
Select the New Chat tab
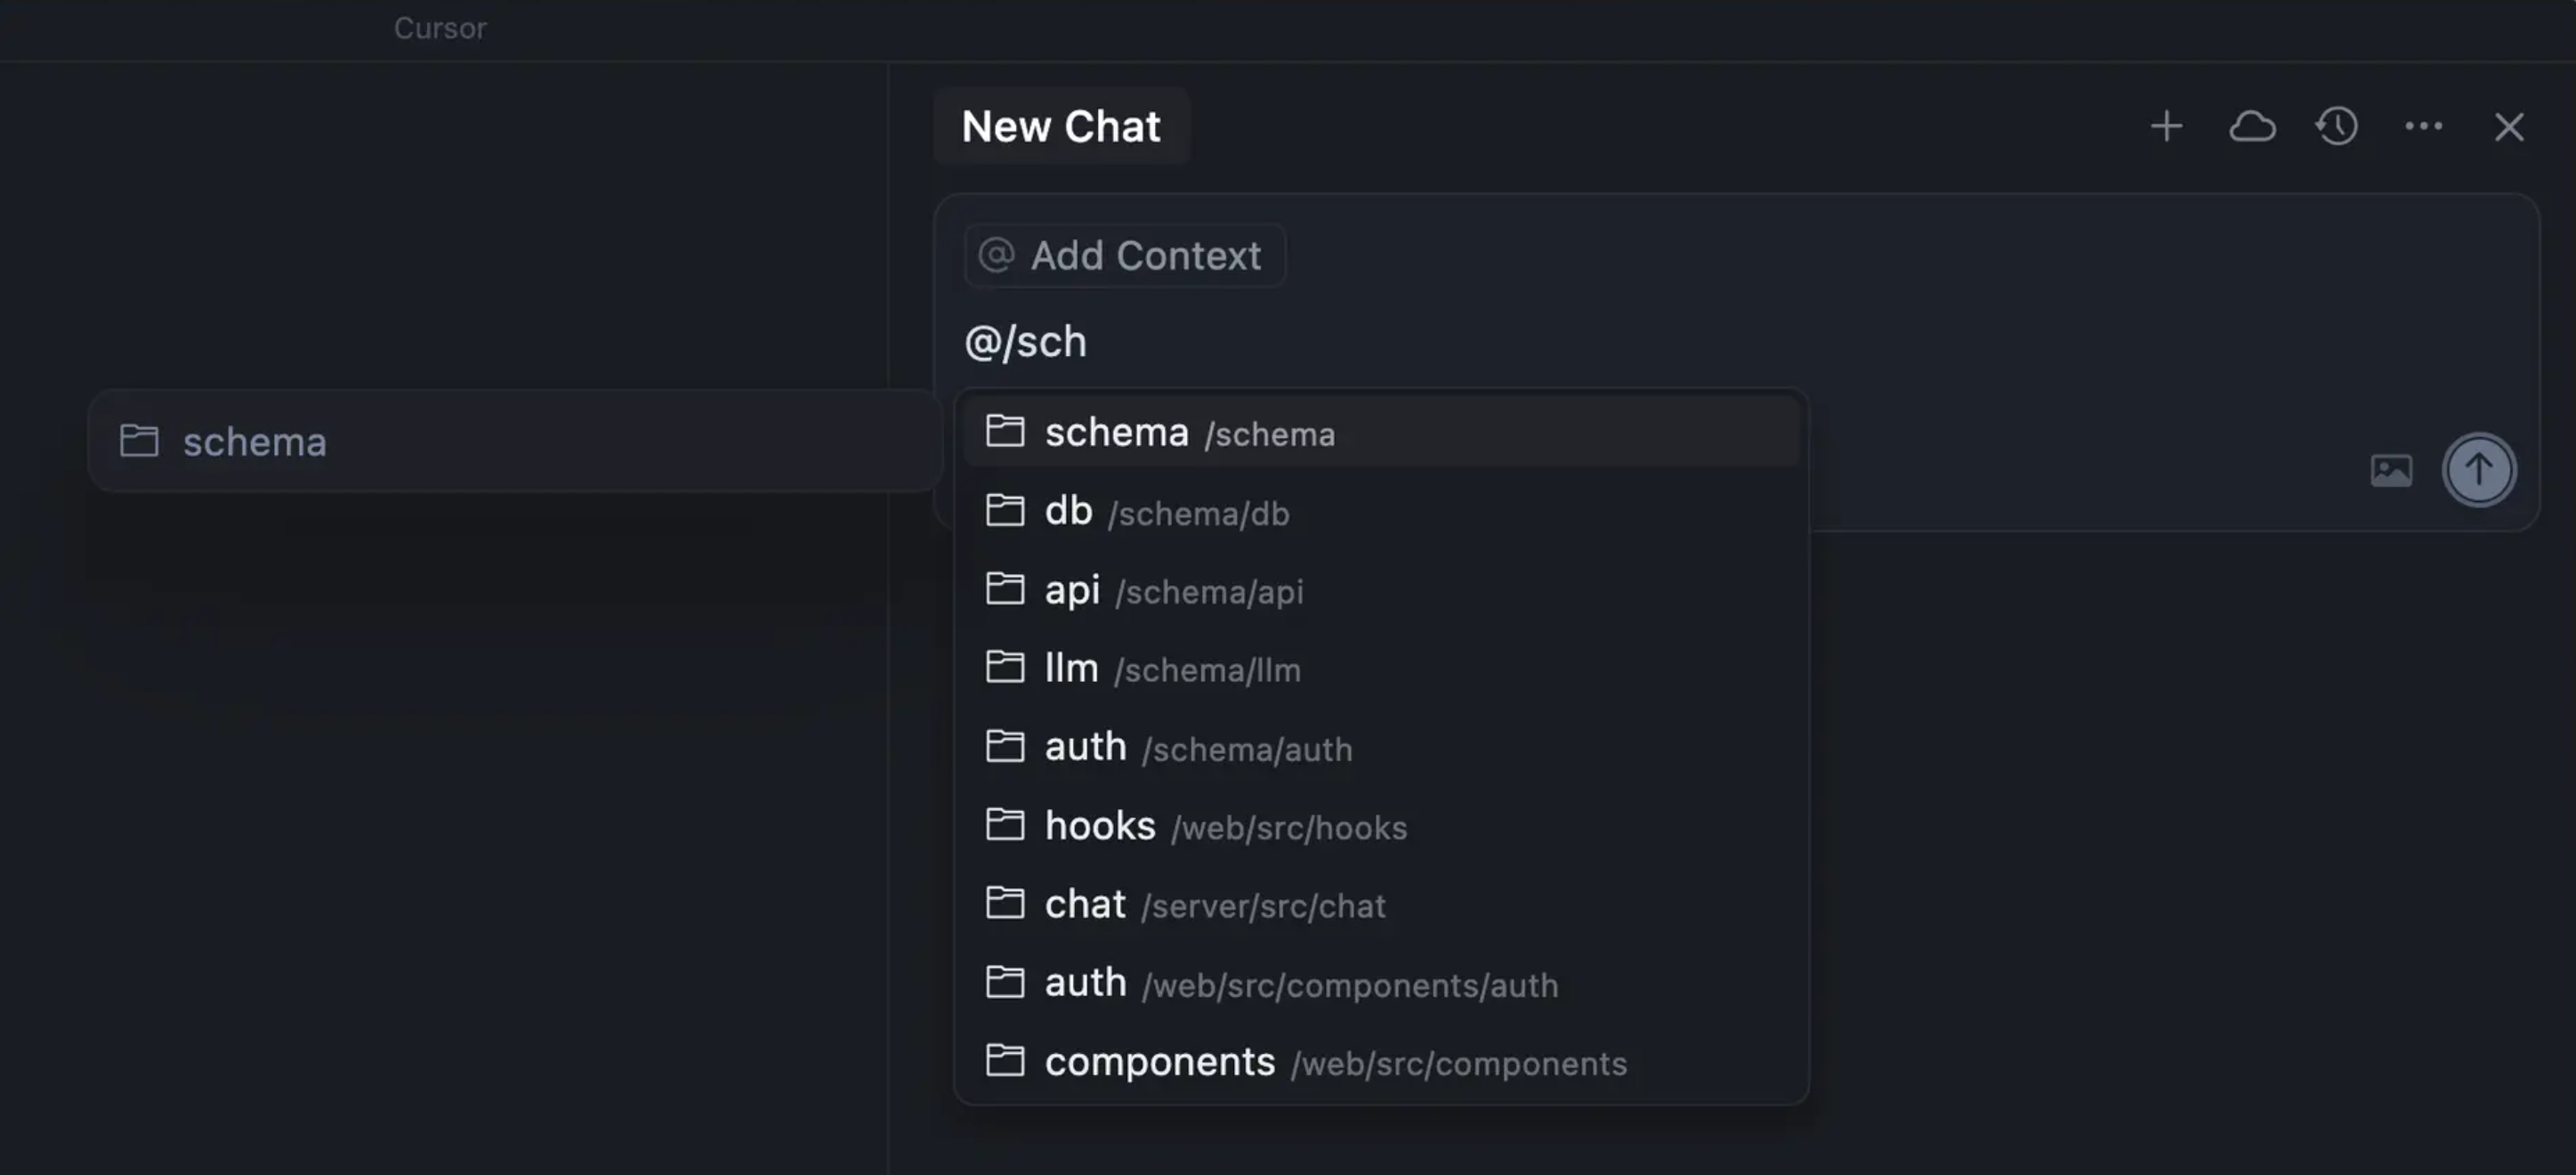click(x=1061, y=127)
